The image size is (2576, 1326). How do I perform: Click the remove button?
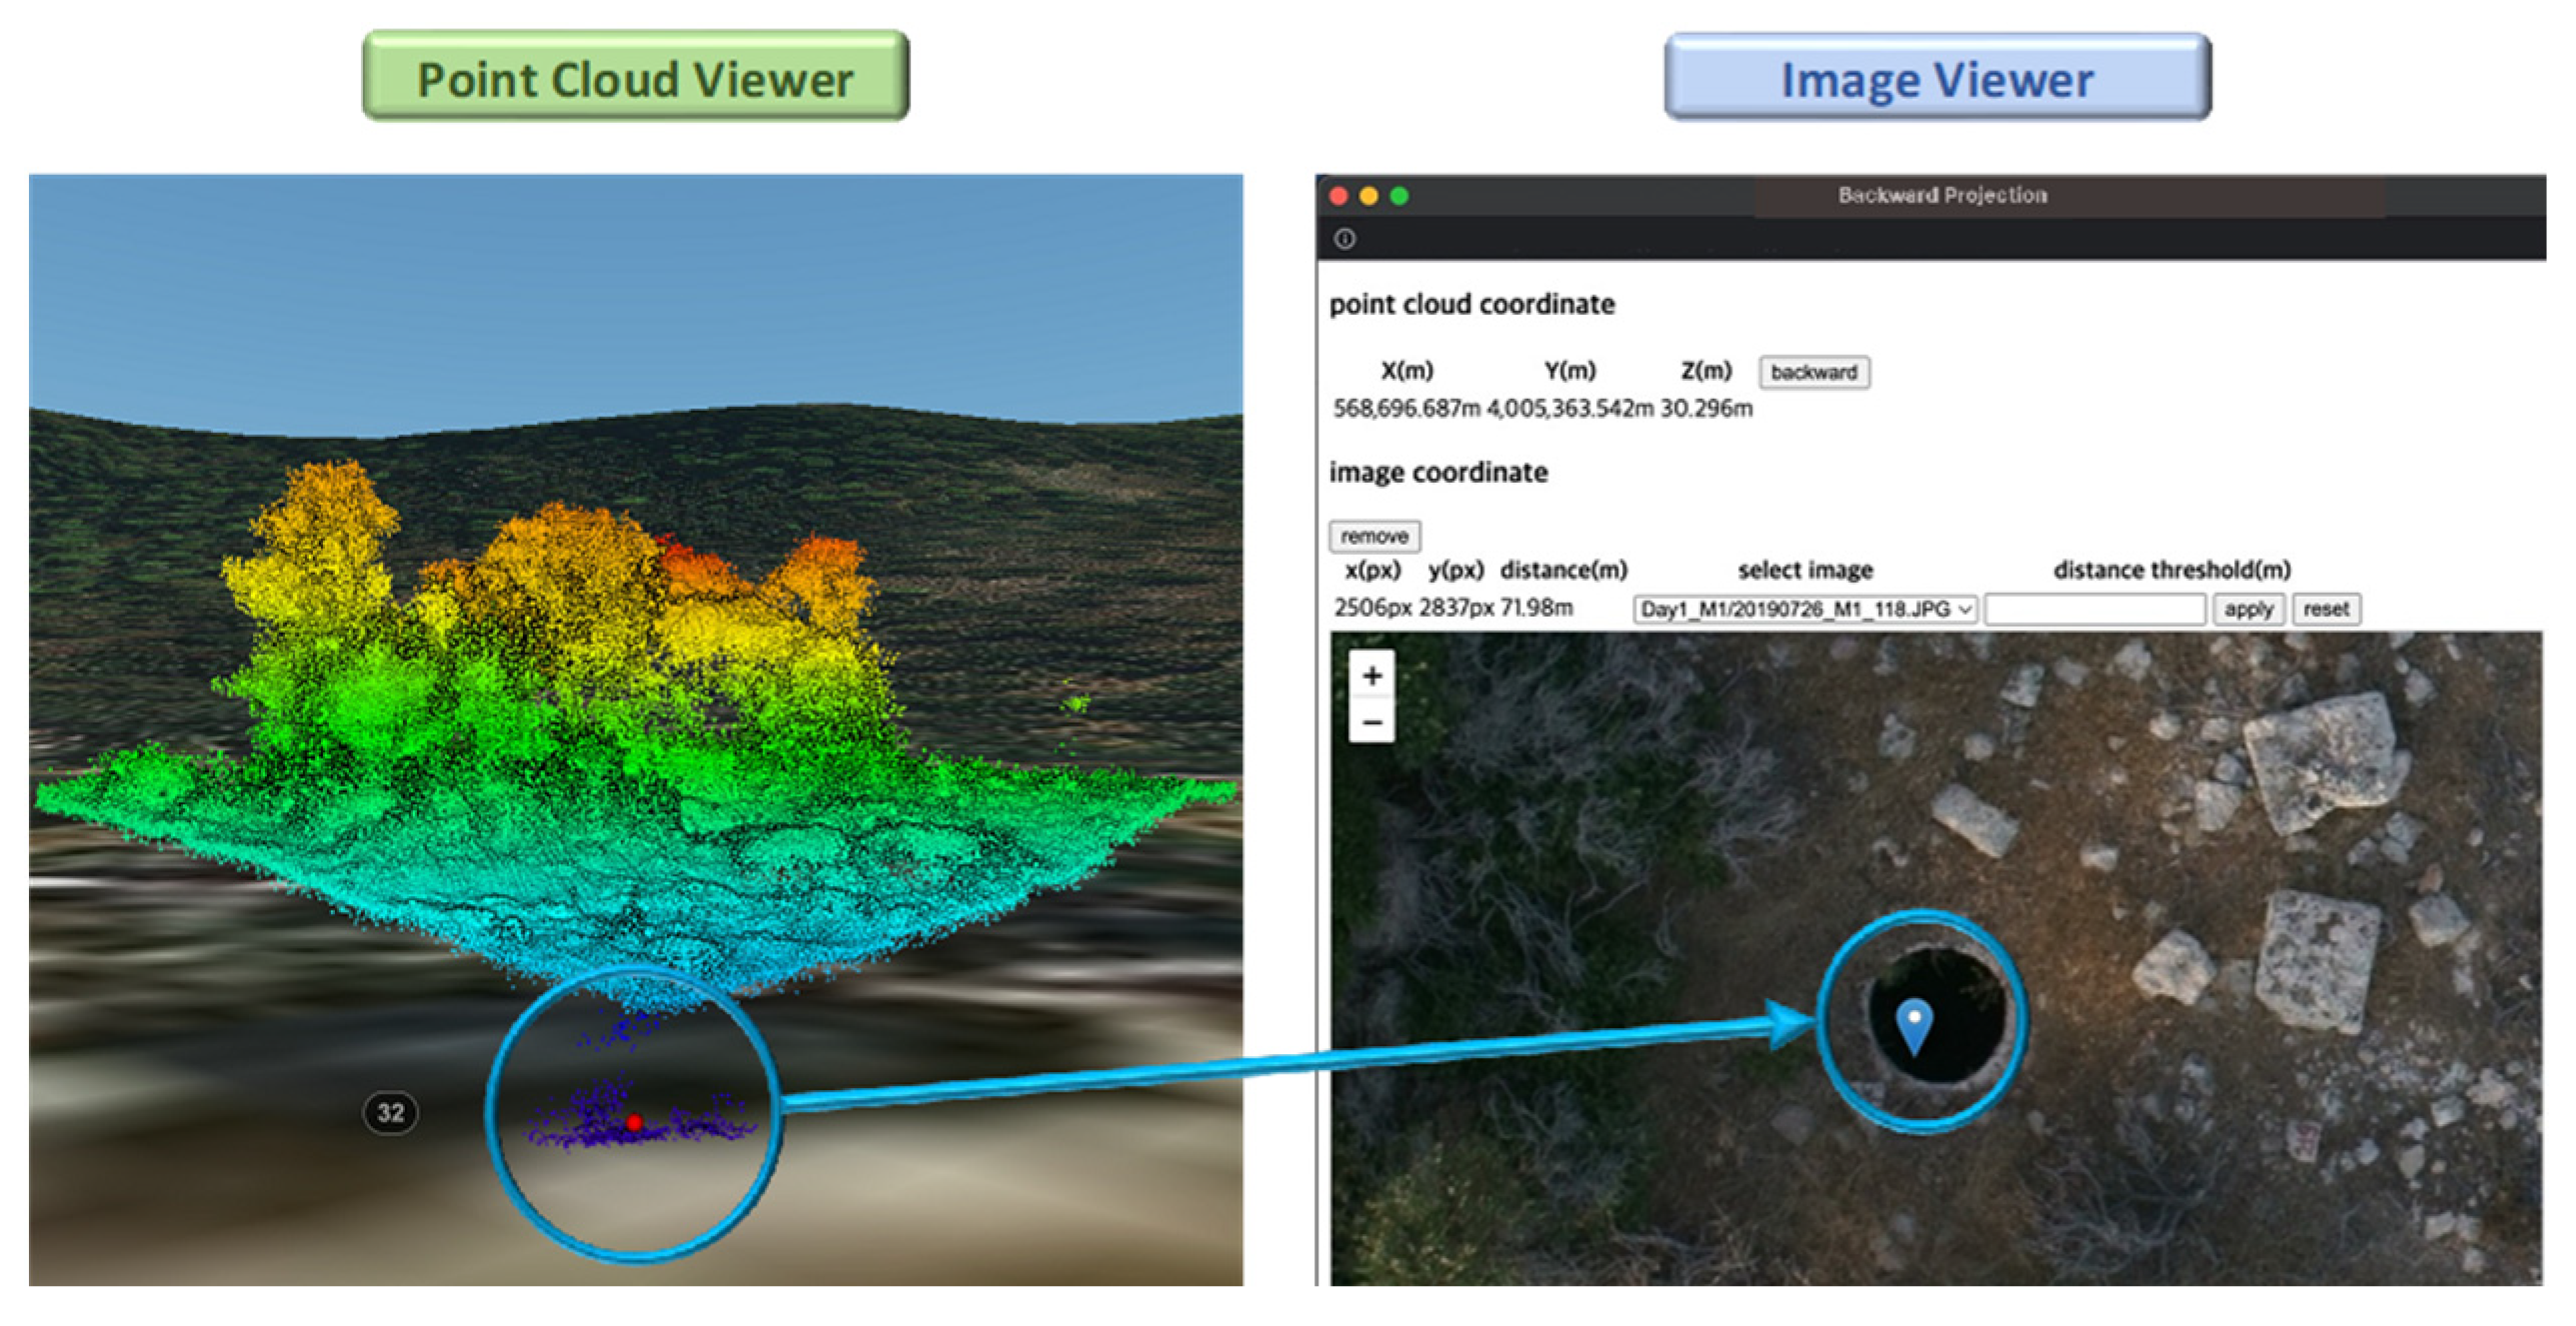point(1374,536)
